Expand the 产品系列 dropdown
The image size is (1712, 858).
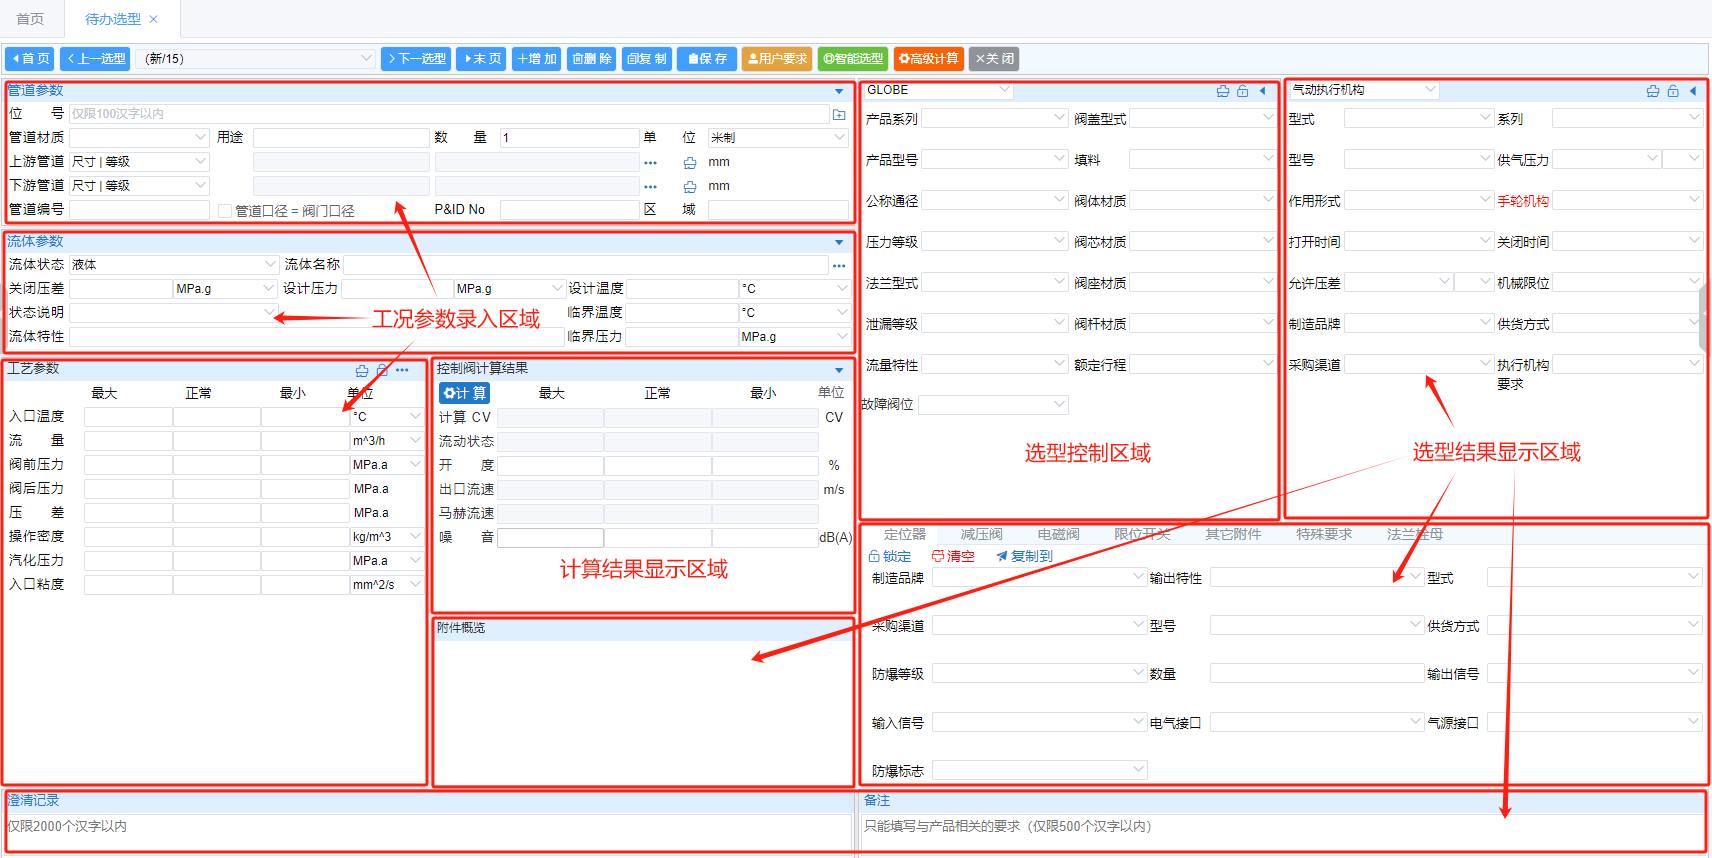click(993, 118)
